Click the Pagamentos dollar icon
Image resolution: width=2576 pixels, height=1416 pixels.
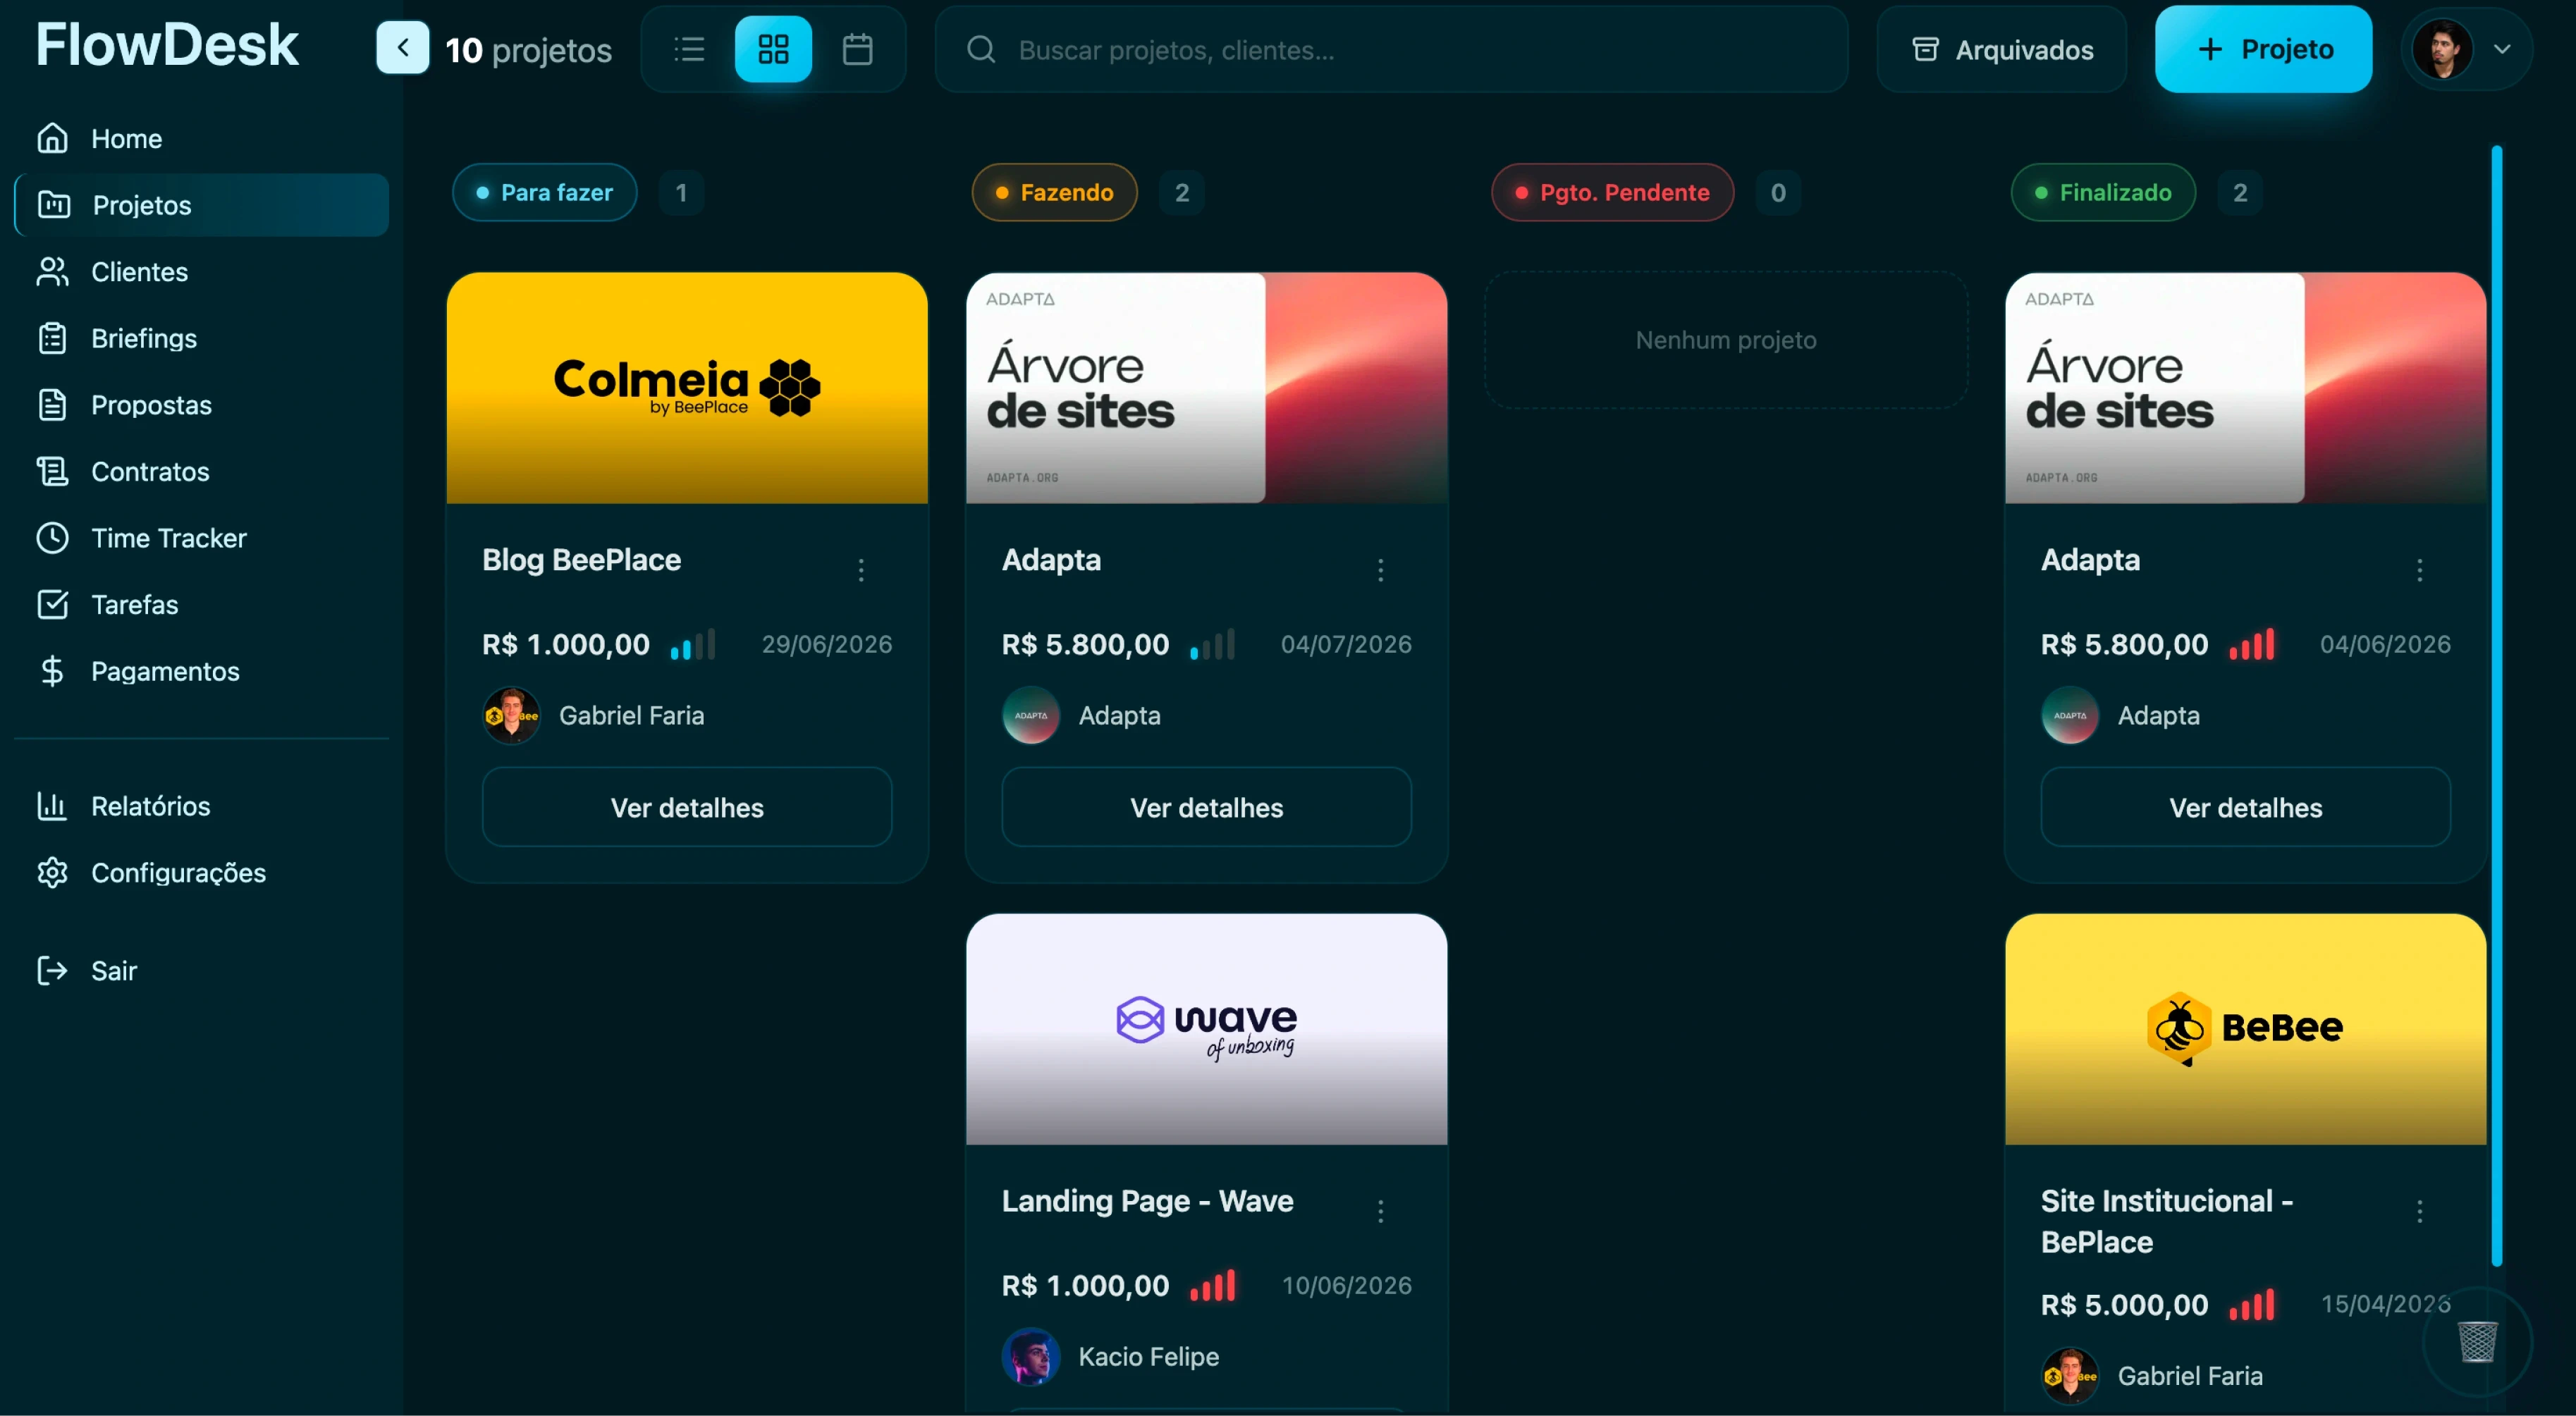[x=52, y=671]
